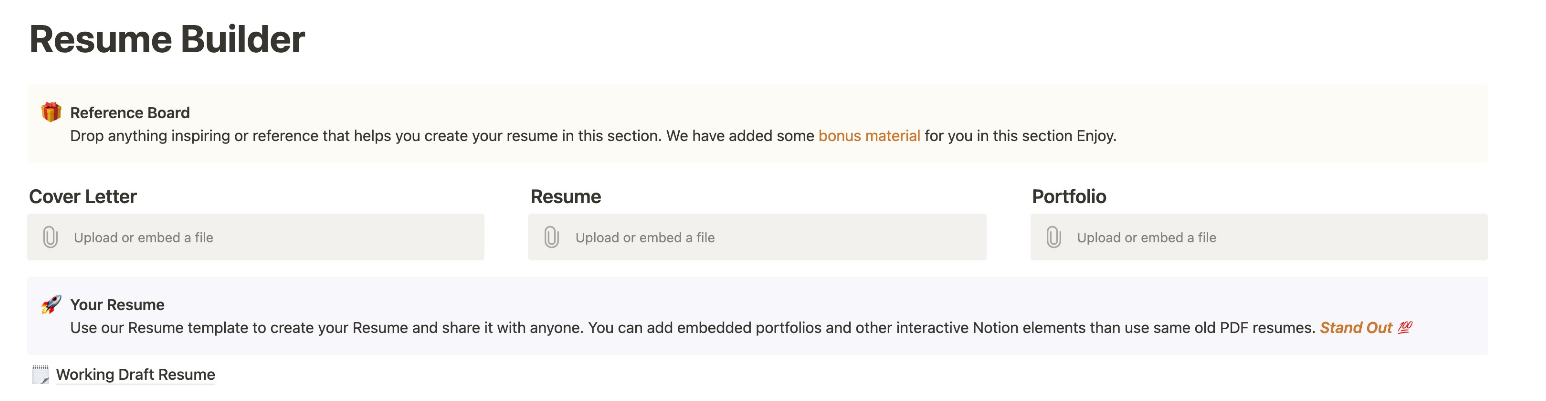Click the paperclip icon under Cover Letter
The width and height of the screenshot is (1546, 401).
point(50,237)
